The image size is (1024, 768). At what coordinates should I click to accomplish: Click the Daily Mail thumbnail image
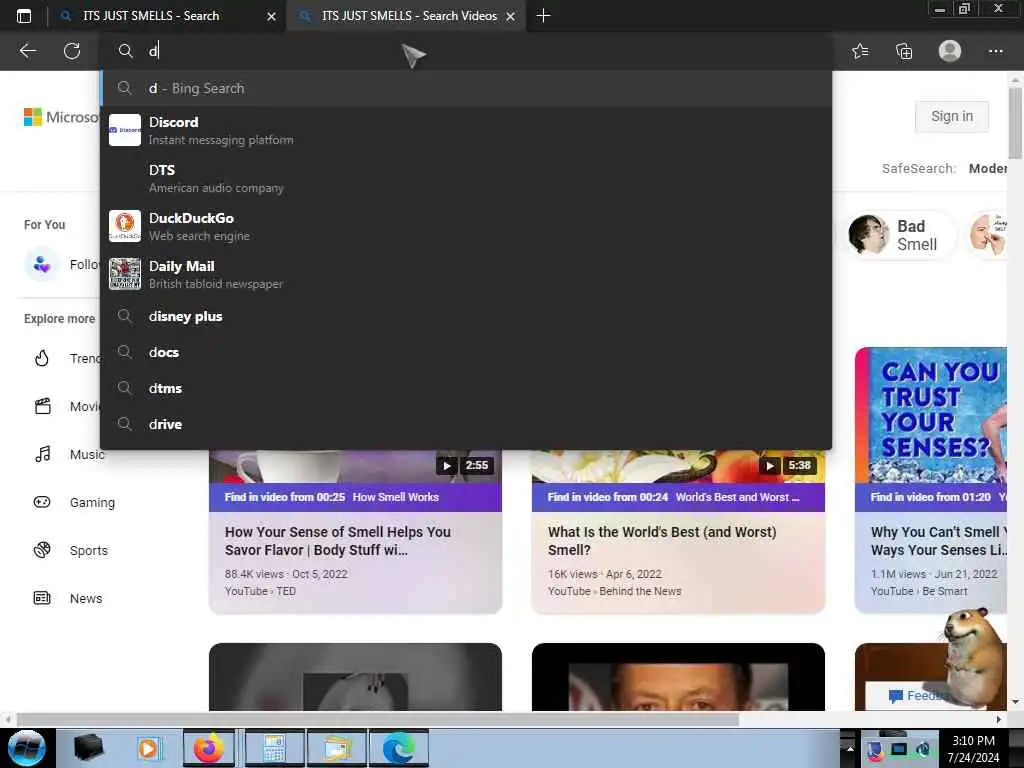click(x=125, y=274)
